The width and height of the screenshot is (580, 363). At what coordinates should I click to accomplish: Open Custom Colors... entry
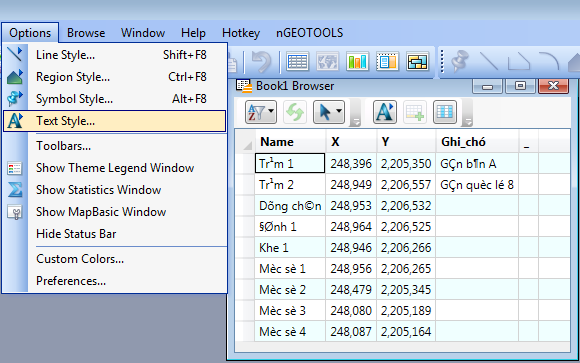115,259
